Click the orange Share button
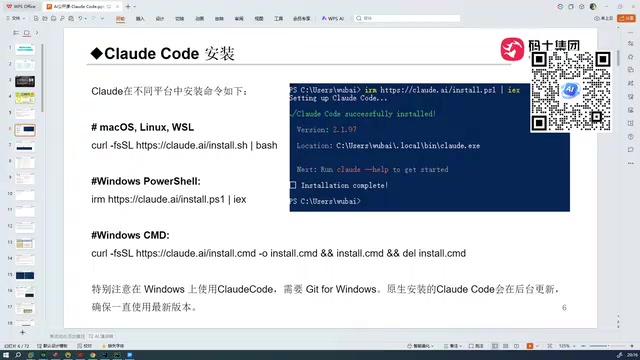 (627, 18)
